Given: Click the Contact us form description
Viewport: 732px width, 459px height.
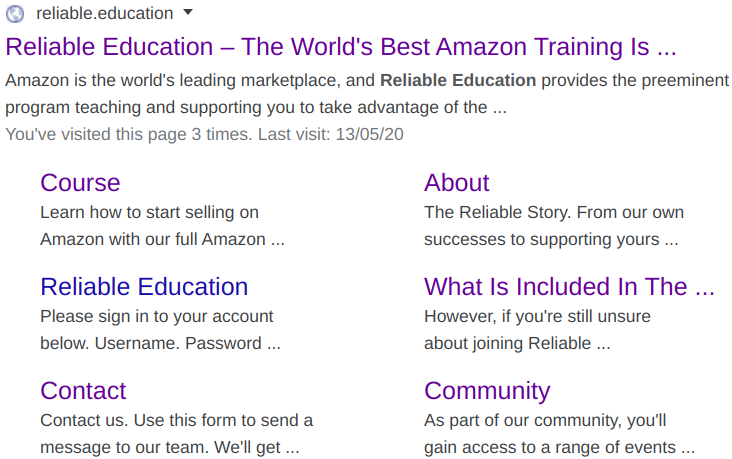Looking at the screenshot, I should point(176,434).
